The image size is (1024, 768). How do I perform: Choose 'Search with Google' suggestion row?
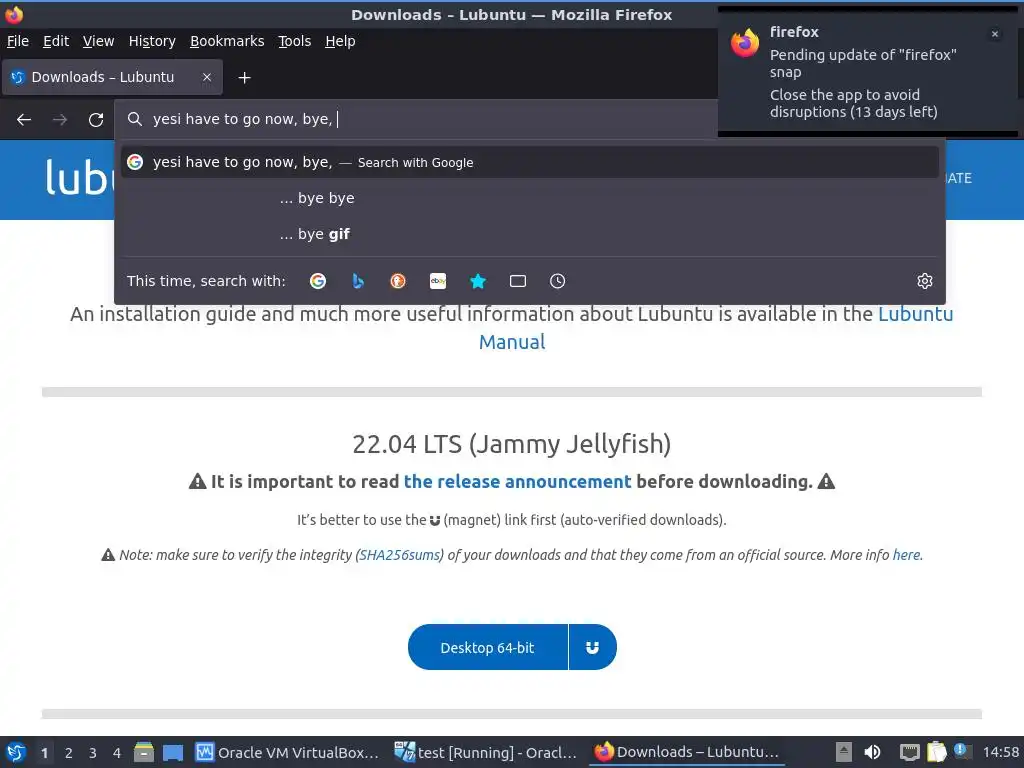point(530,162)
